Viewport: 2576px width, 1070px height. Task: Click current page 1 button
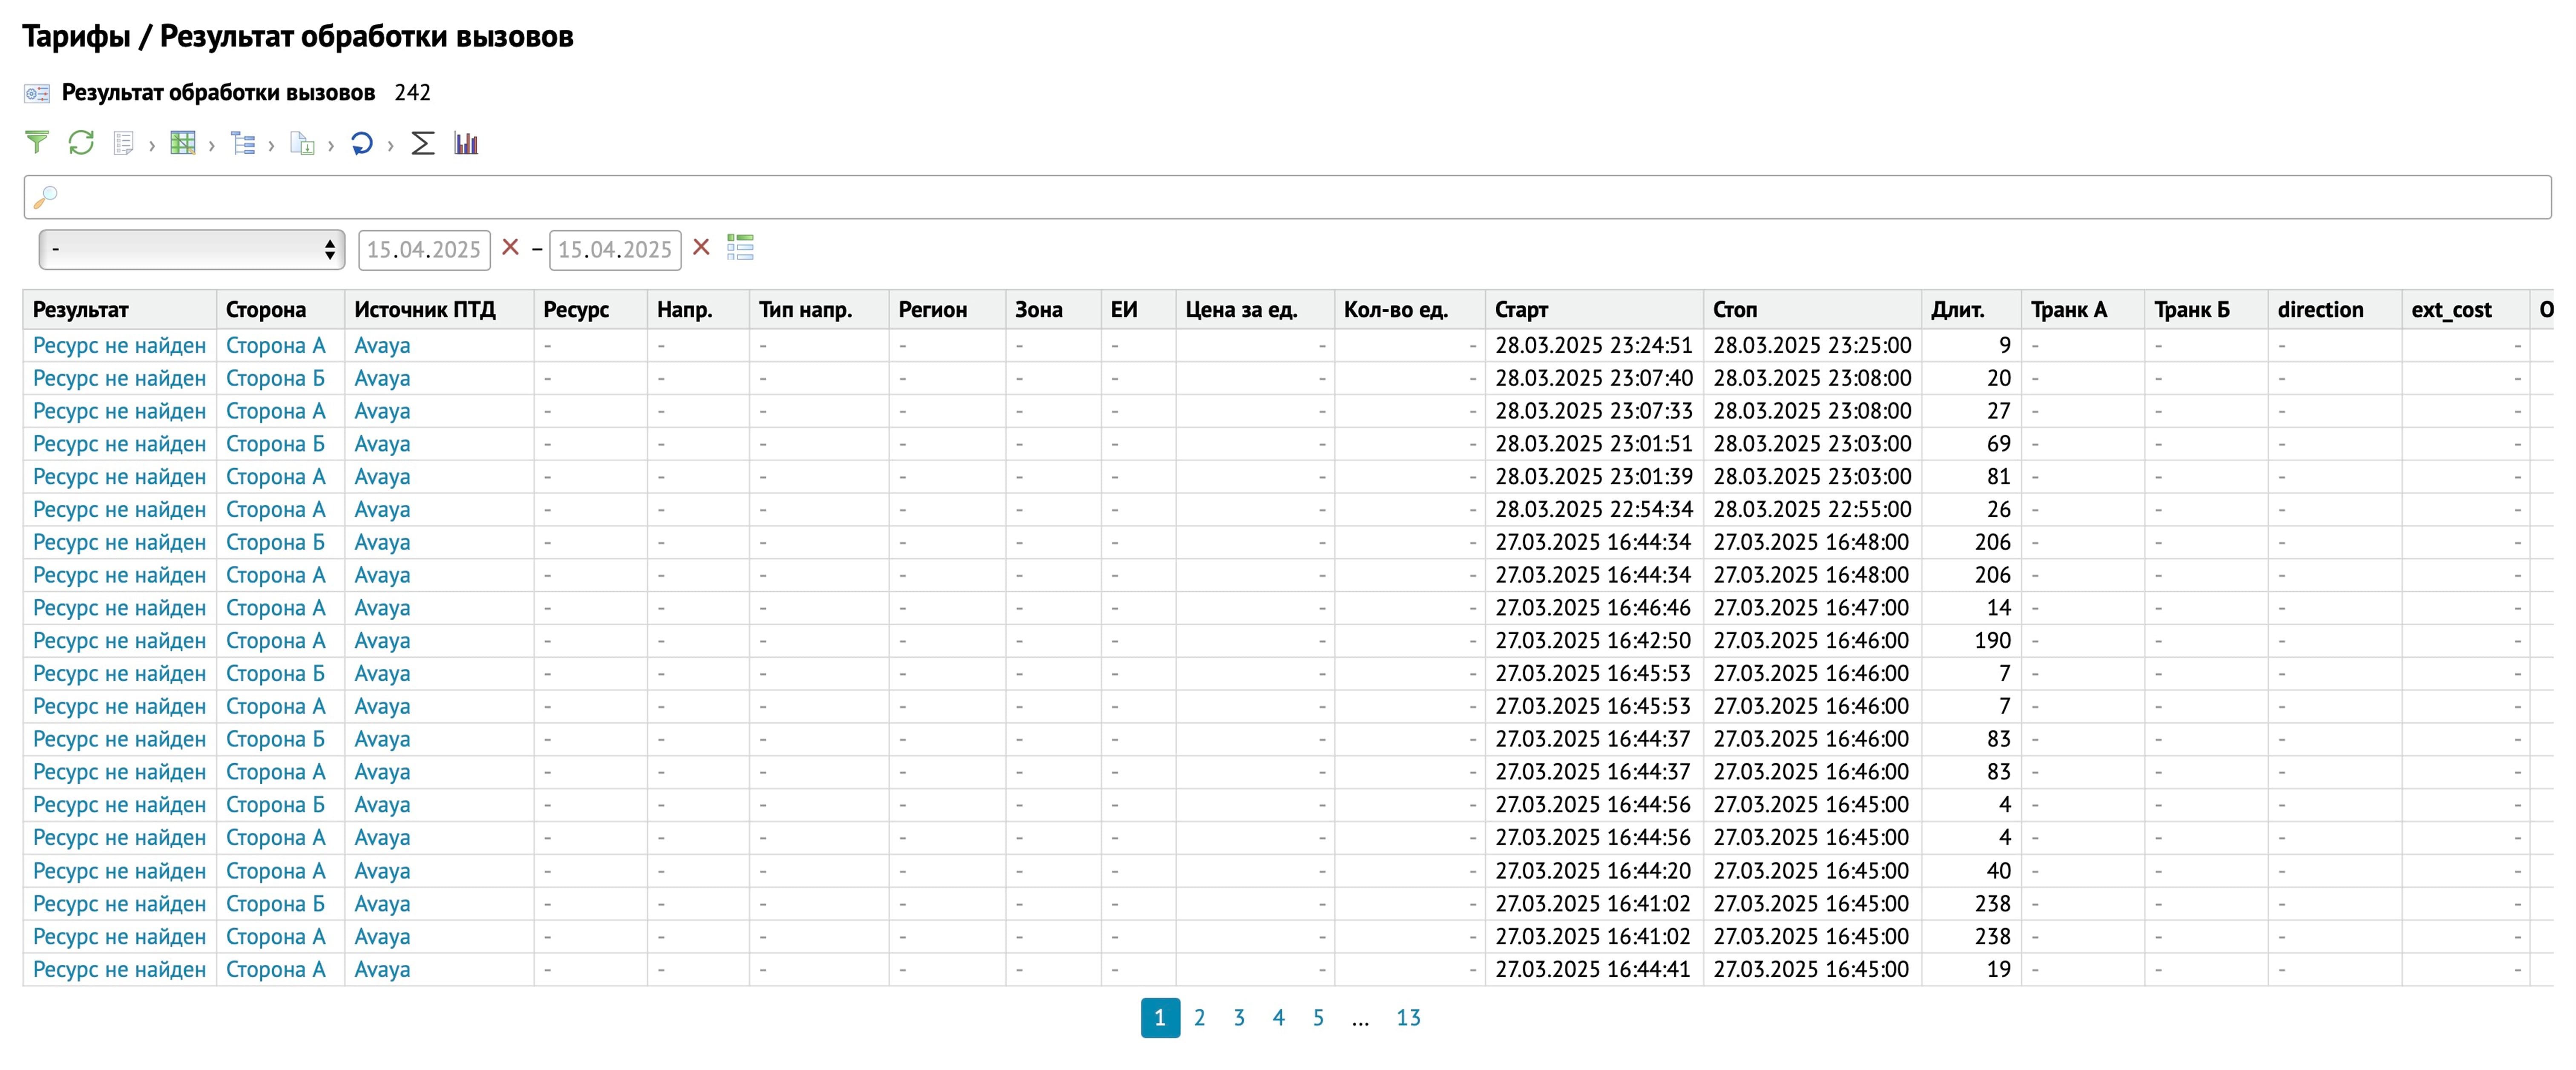1160,1018
